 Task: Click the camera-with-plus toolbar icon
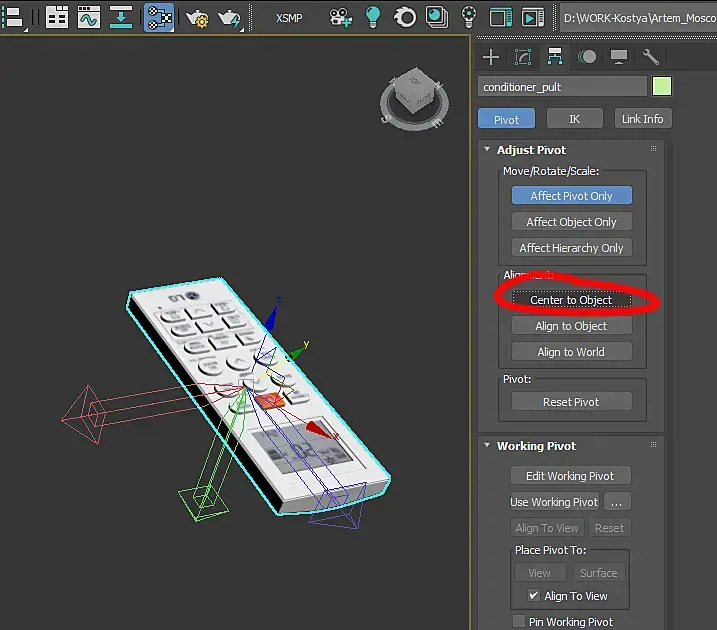tap(340, 18)
